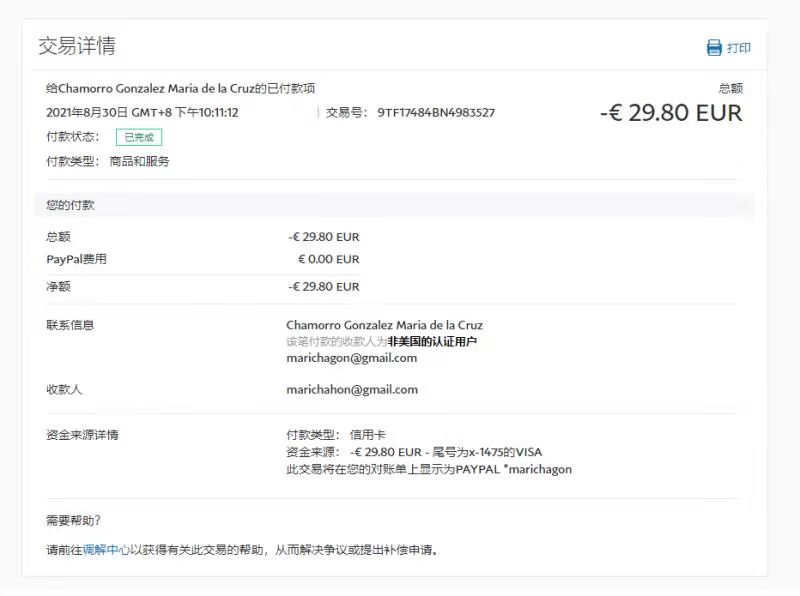This screenshot has height=596, width=800.
Task: Click the 打印 print link
Action: [x=739, y=48]
